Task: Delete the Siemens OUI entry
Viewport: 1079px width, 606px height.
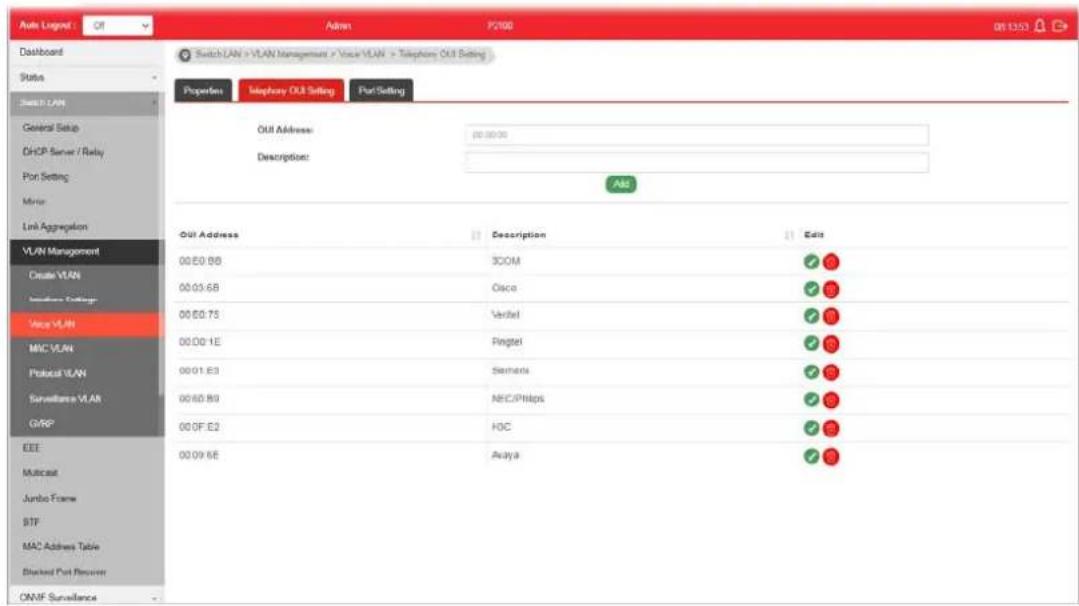Action: (x=831, y=372)
